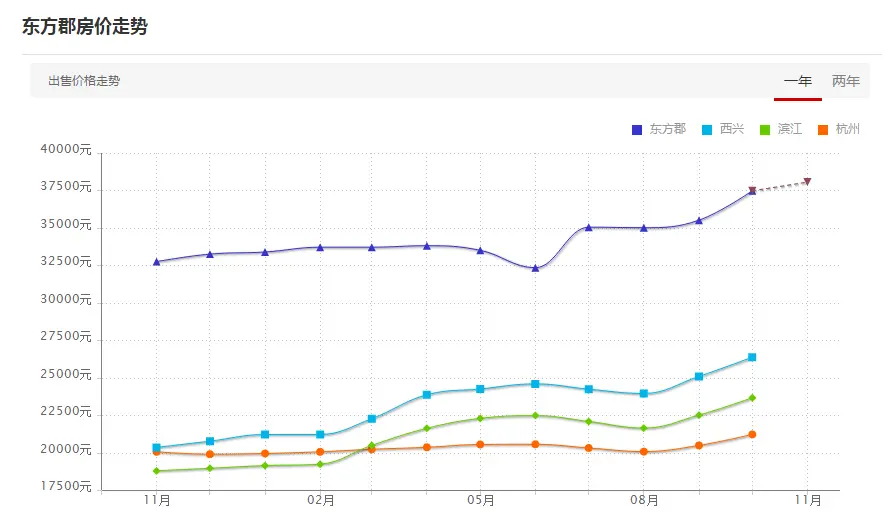
Task: Click the 出售价格走势 header label
Action: pos(84,81)
